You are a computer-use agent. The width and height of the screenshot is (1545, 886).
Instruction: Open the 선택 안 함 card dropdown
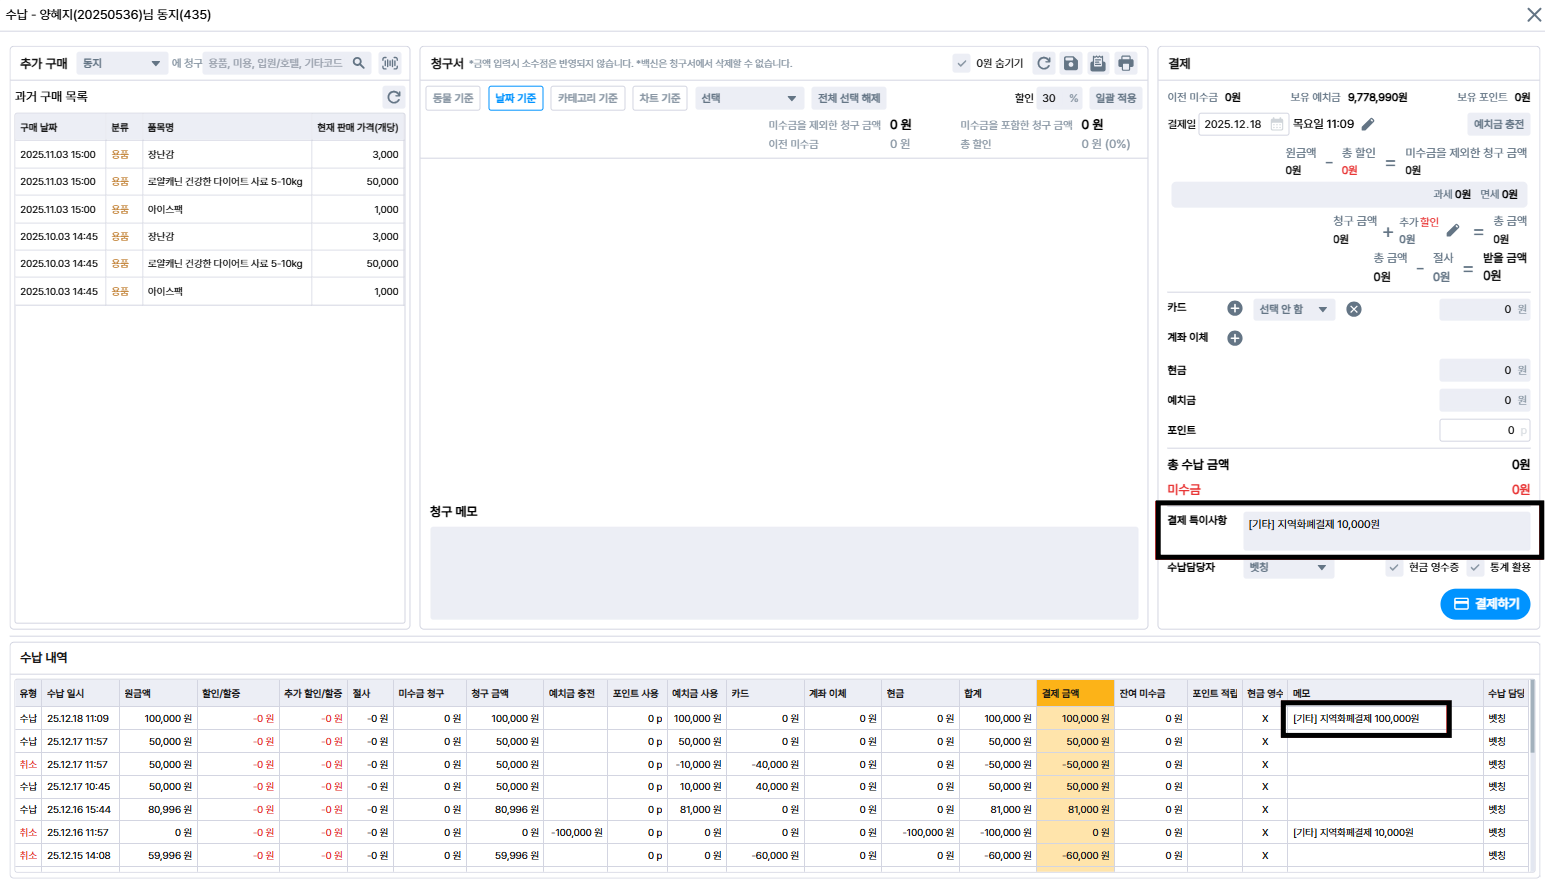coord(1293,309)
